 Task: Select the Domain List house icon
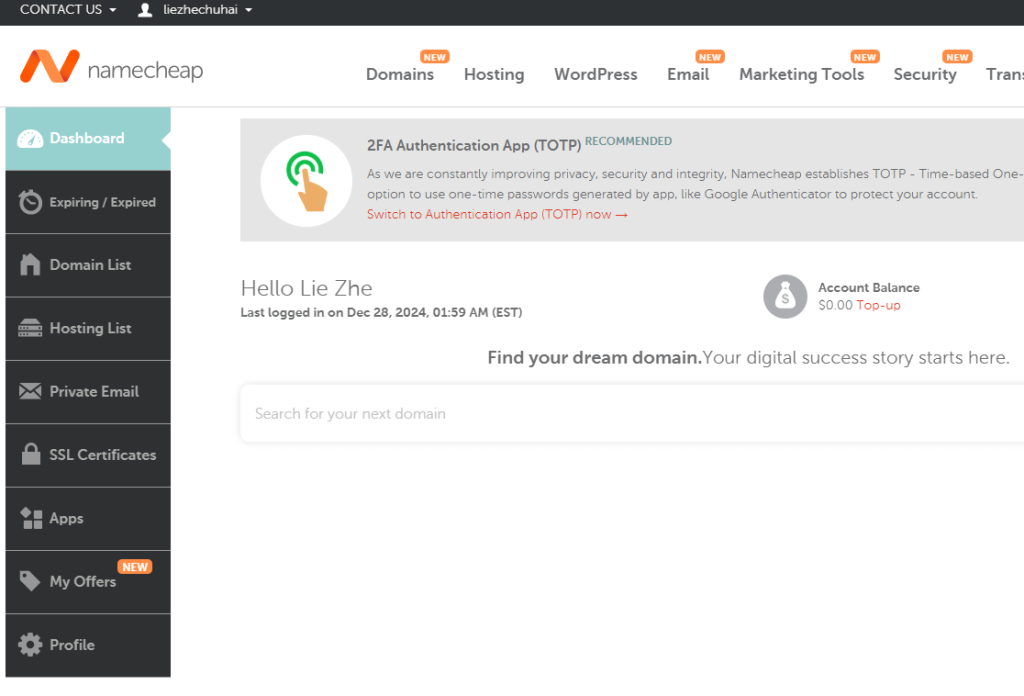[30, 264]
